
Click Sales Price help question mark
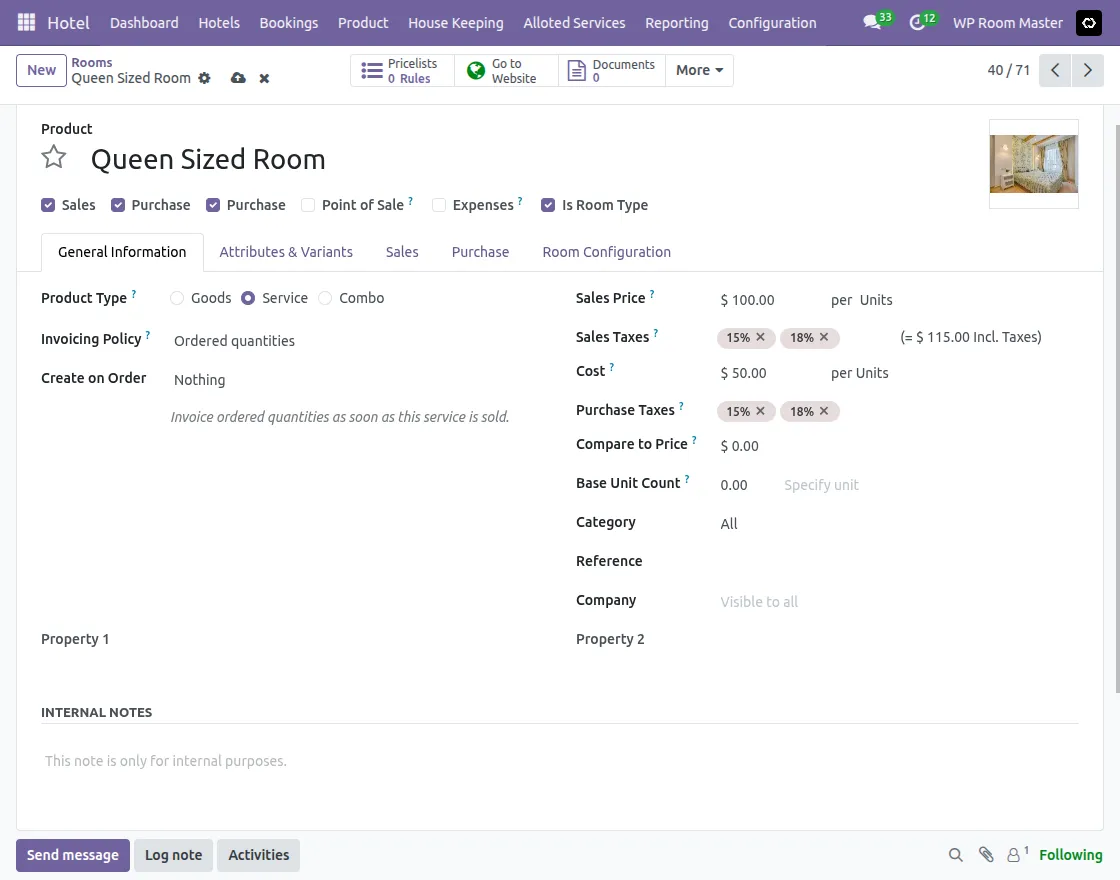(652, 294)
